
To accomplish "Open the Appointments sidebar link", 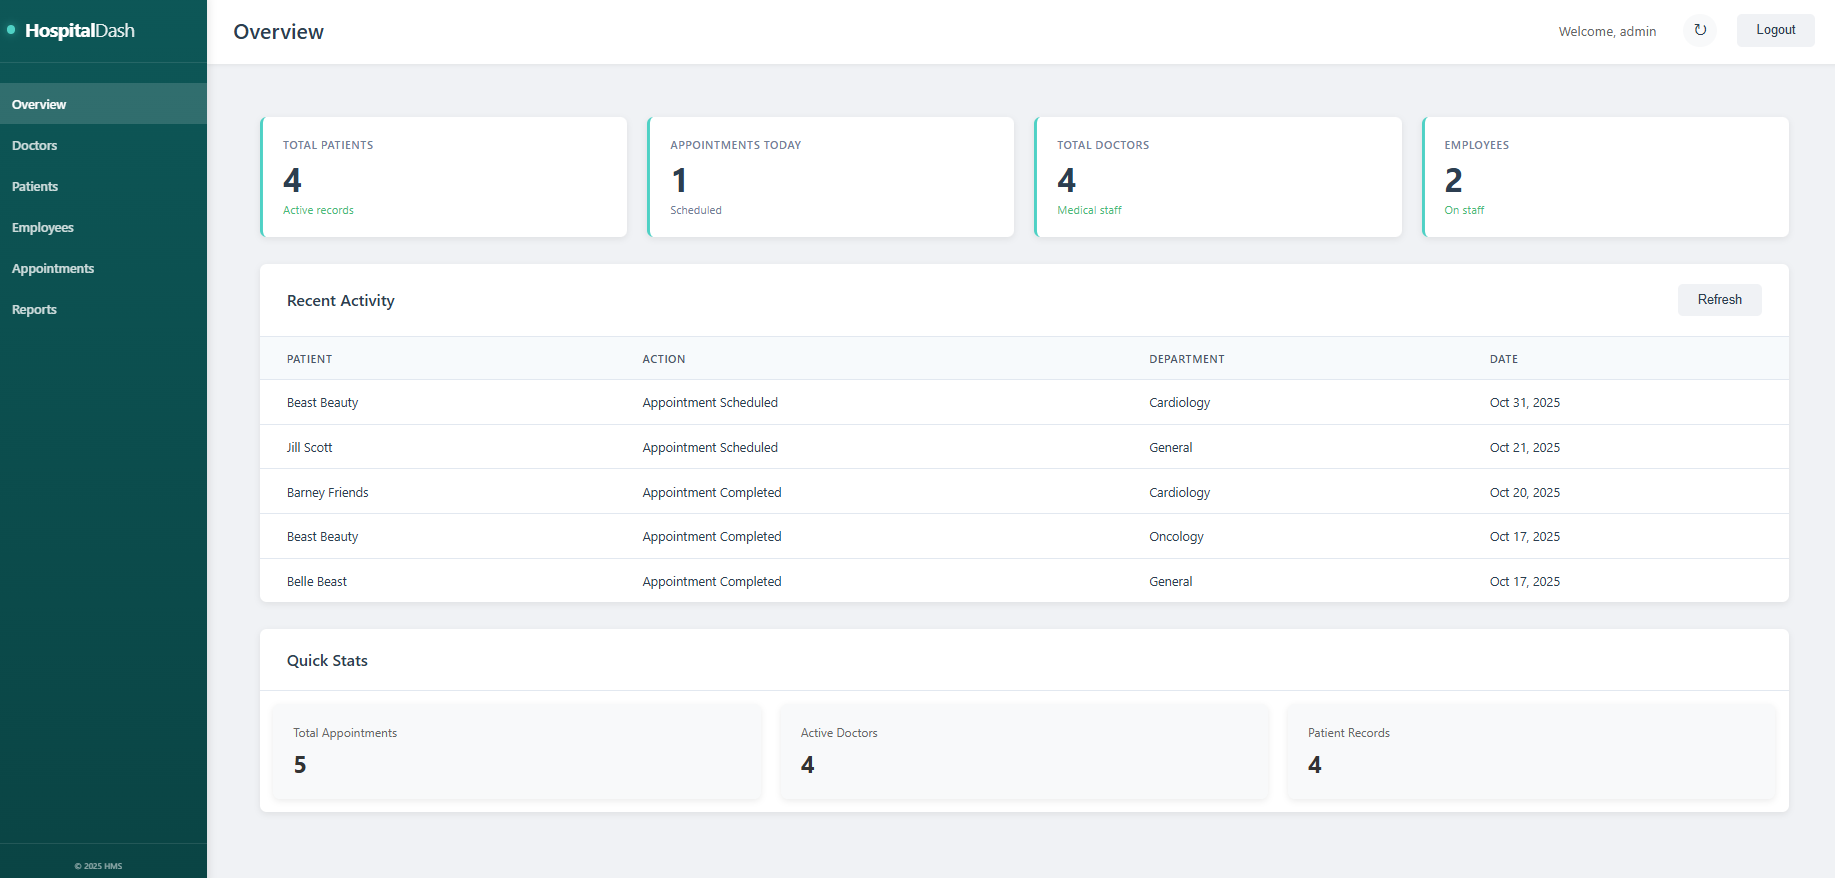I will [103, 268].
